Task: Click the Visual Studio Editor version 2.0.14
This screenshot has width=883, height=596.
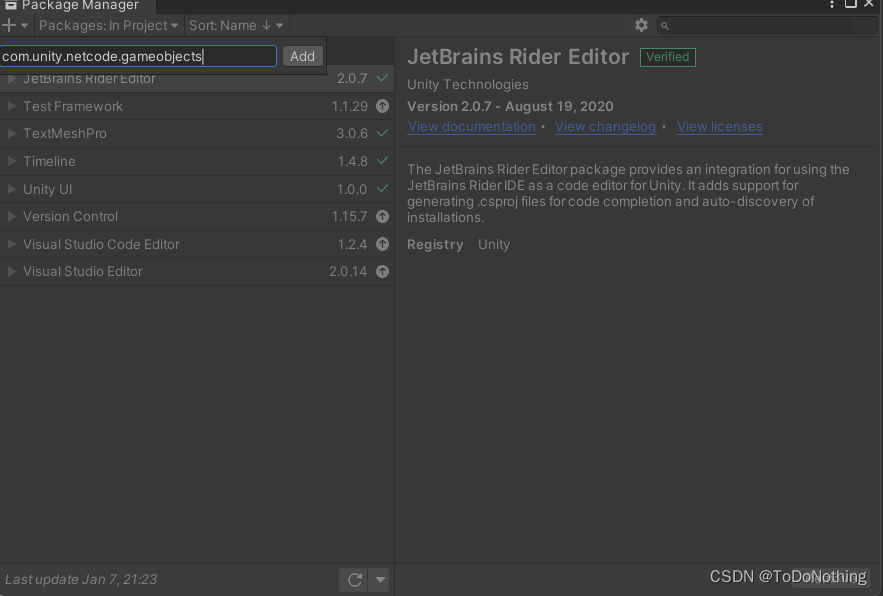Action: (348, 272)
